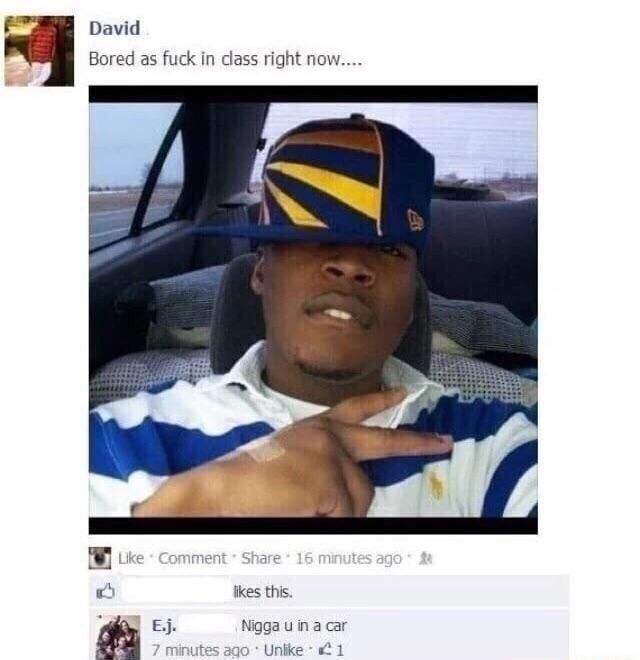Click the whited-out liker name
Viewport: 640px width, 660px height.
(176, 592)
